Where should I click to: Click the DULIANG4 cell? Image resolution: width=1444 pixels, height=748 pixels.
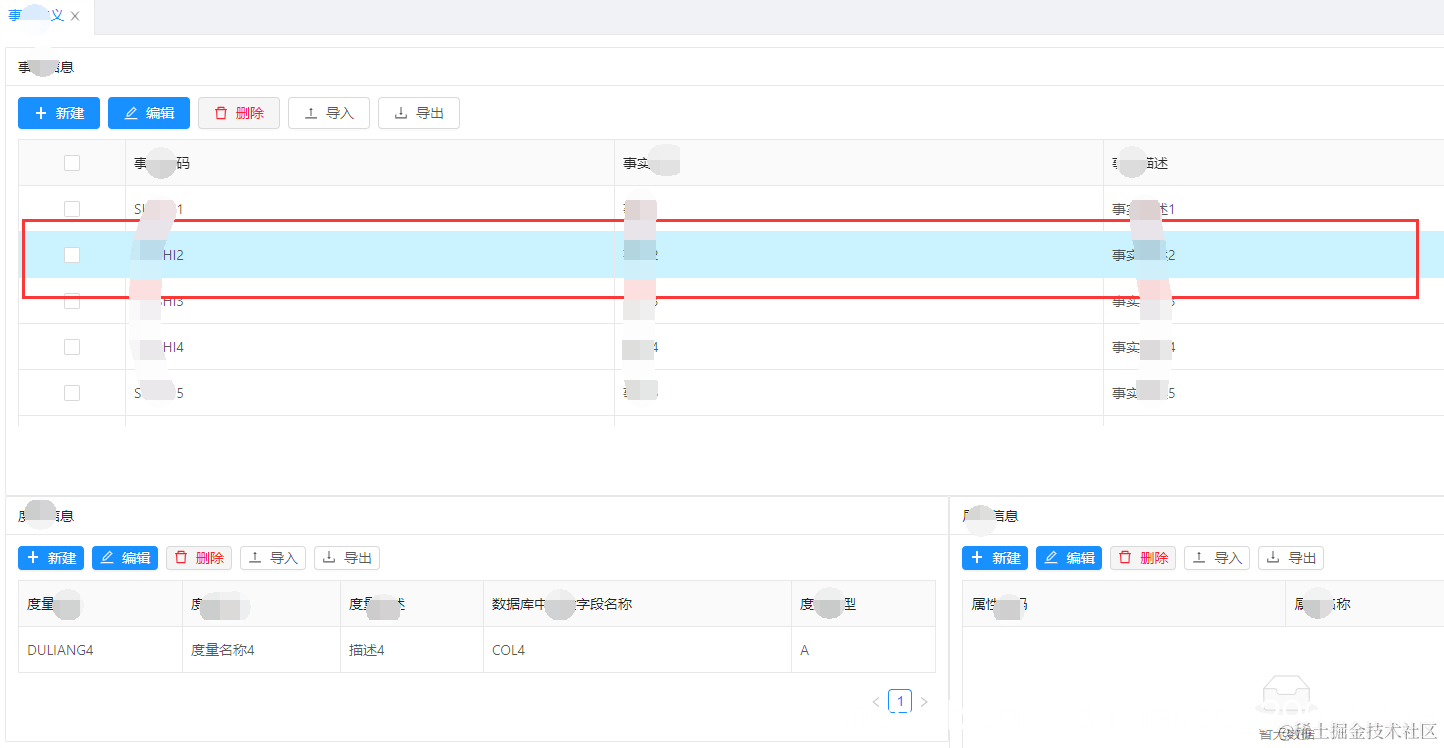100,650
